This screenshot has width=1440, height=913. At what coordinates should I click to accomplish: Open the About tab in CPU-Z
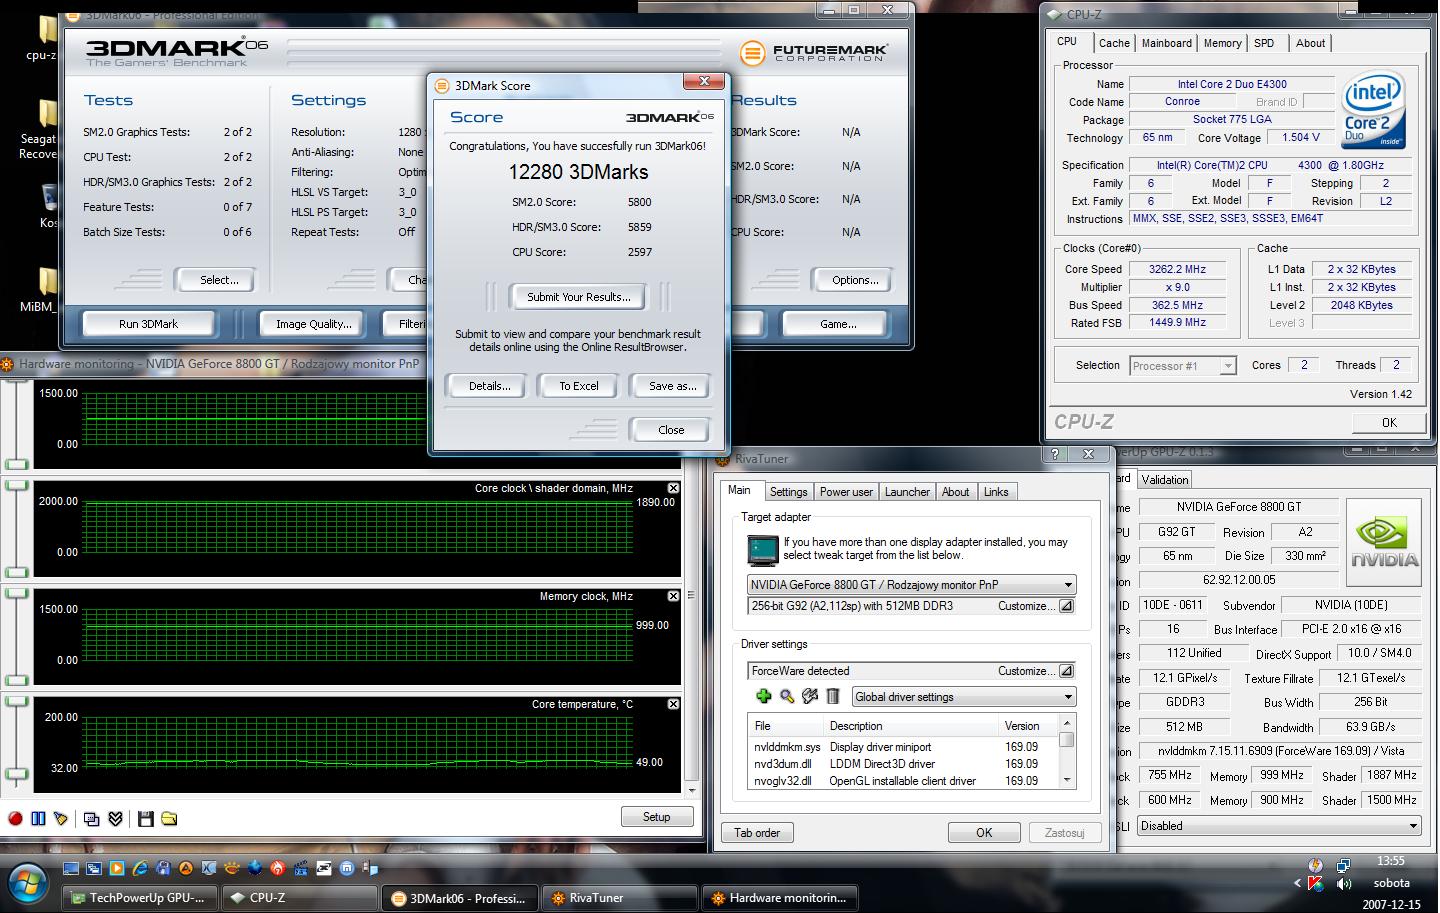[1310, 43]
